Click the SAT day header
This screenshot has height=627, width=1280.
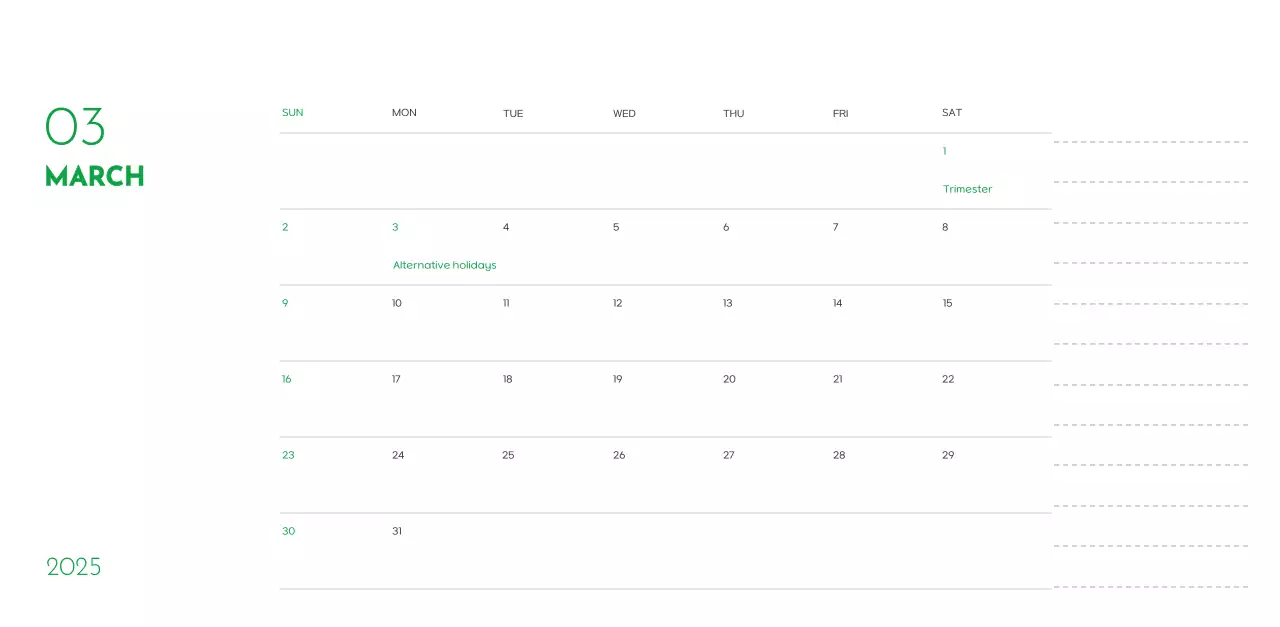[x=951, y=113]
